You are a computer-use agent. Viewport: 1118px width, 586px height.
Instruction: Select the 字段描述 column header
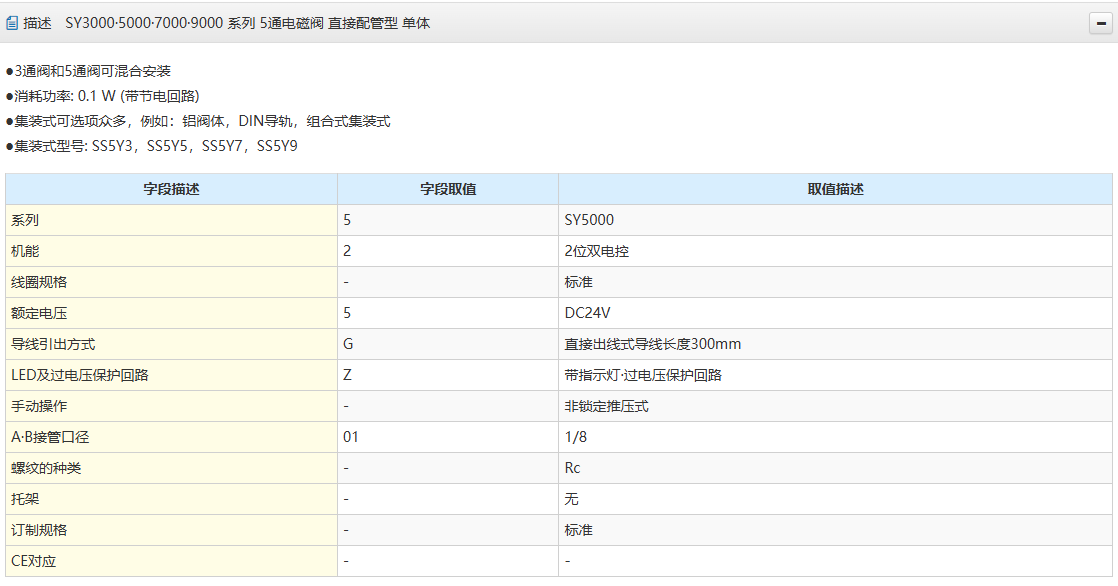pyautogui.click(x=171, y=189)
